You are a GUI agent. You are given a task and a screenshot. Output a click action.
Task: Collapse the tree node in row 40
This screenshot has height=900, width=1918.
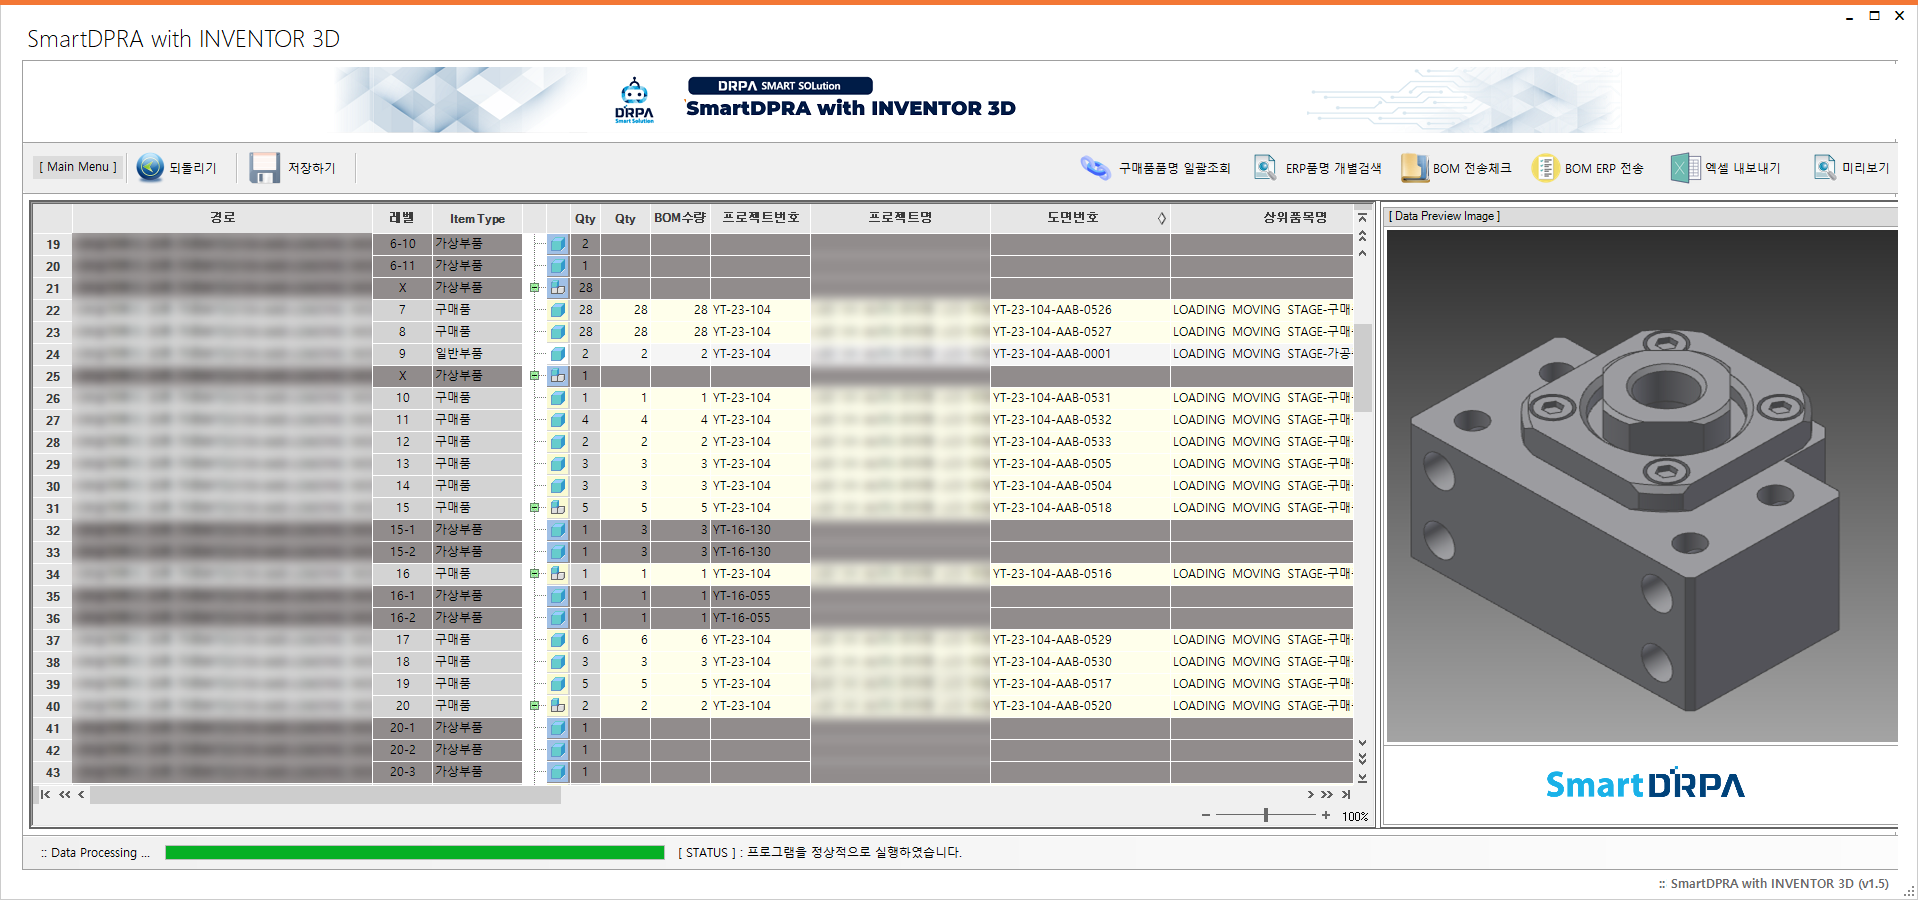[x=535, y=706]
